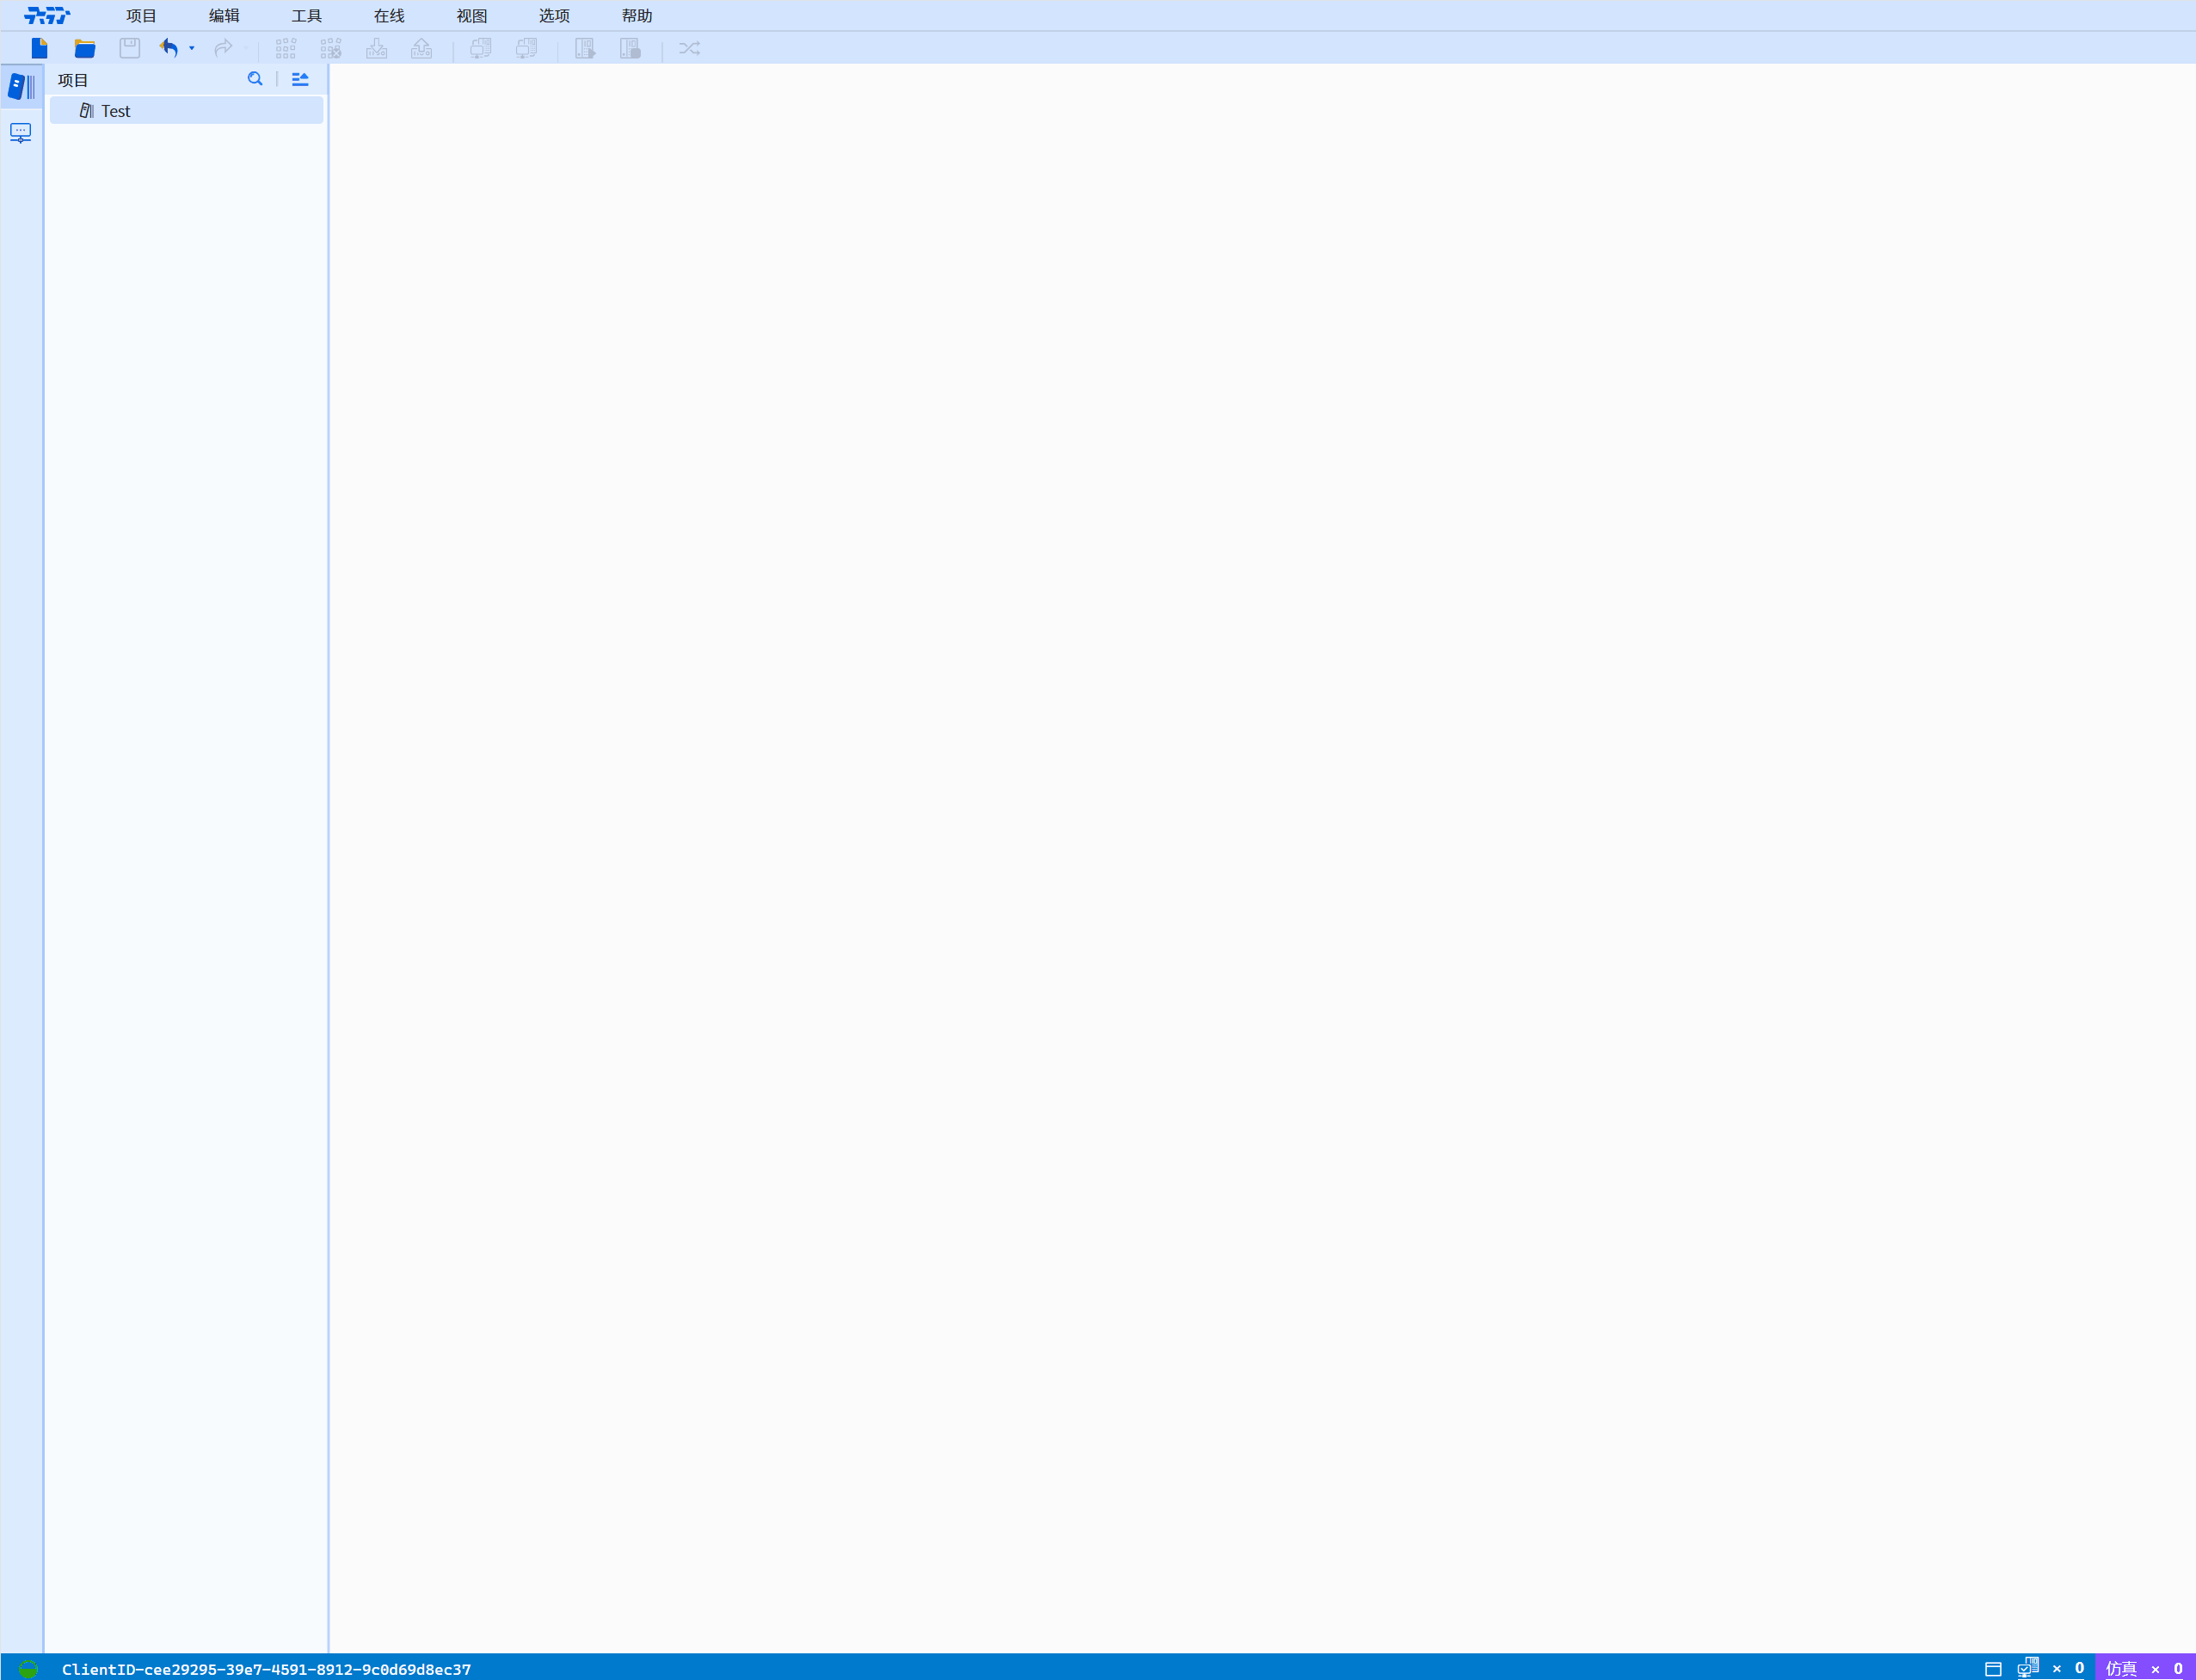This screenshot has height=1680, width=2196.
Task: Click the upload-from-device toolbar icon
Action: [x=421, y=48]
